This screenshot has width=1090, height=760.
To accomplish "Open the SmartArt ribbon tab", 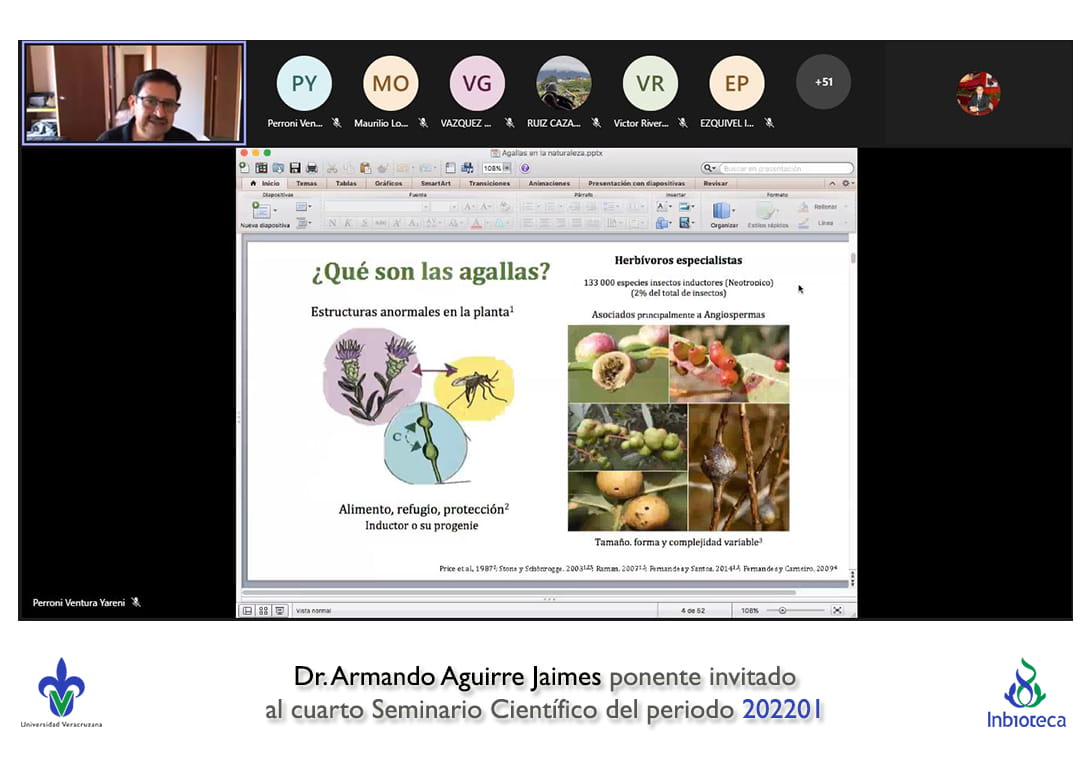I will tap(435, 184).
